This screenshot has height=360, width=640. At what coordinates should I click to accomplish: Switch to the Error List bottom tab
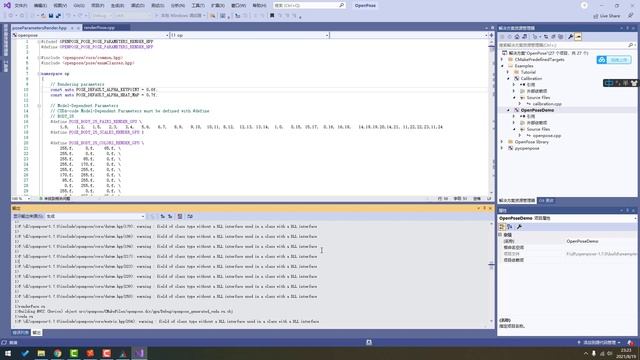coord(20,333)
